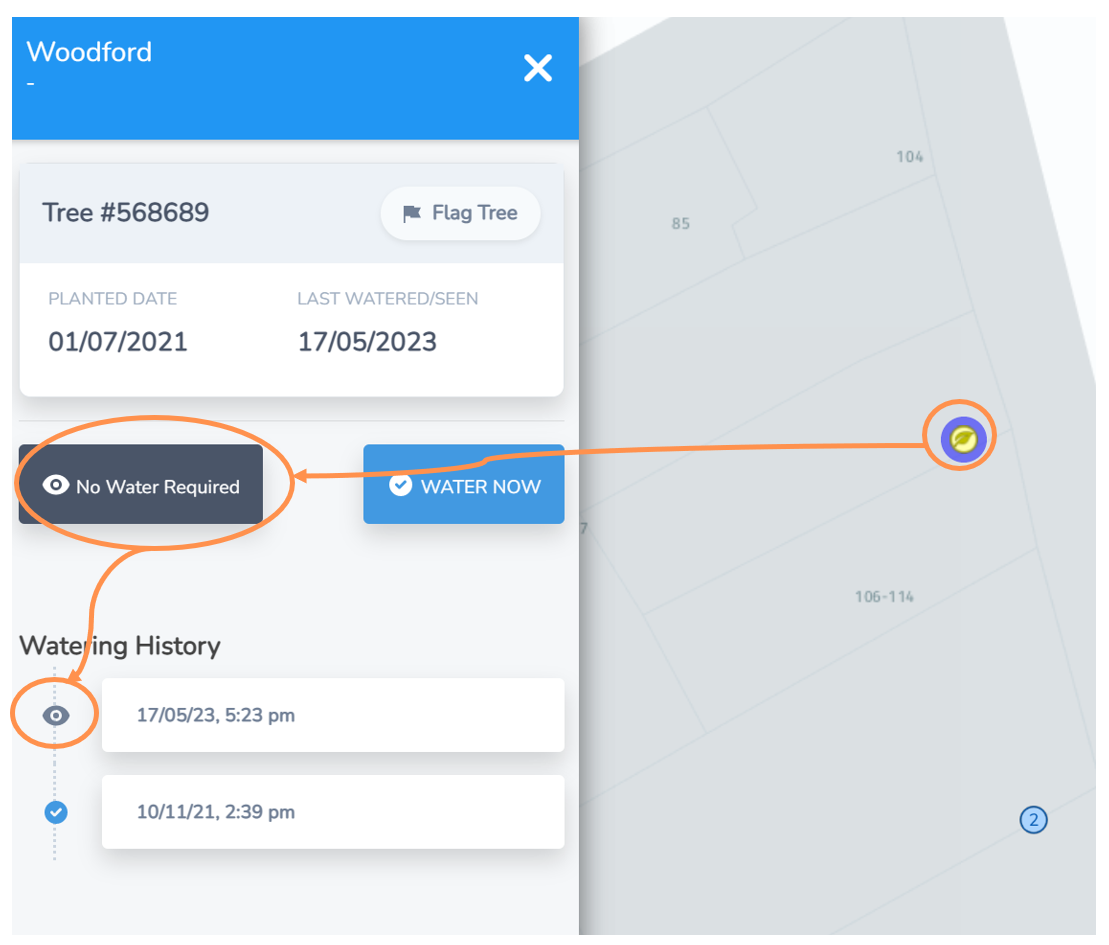
Task: Open the 10/11/21, 2:39 pm history entry
Action: (332, 812)
